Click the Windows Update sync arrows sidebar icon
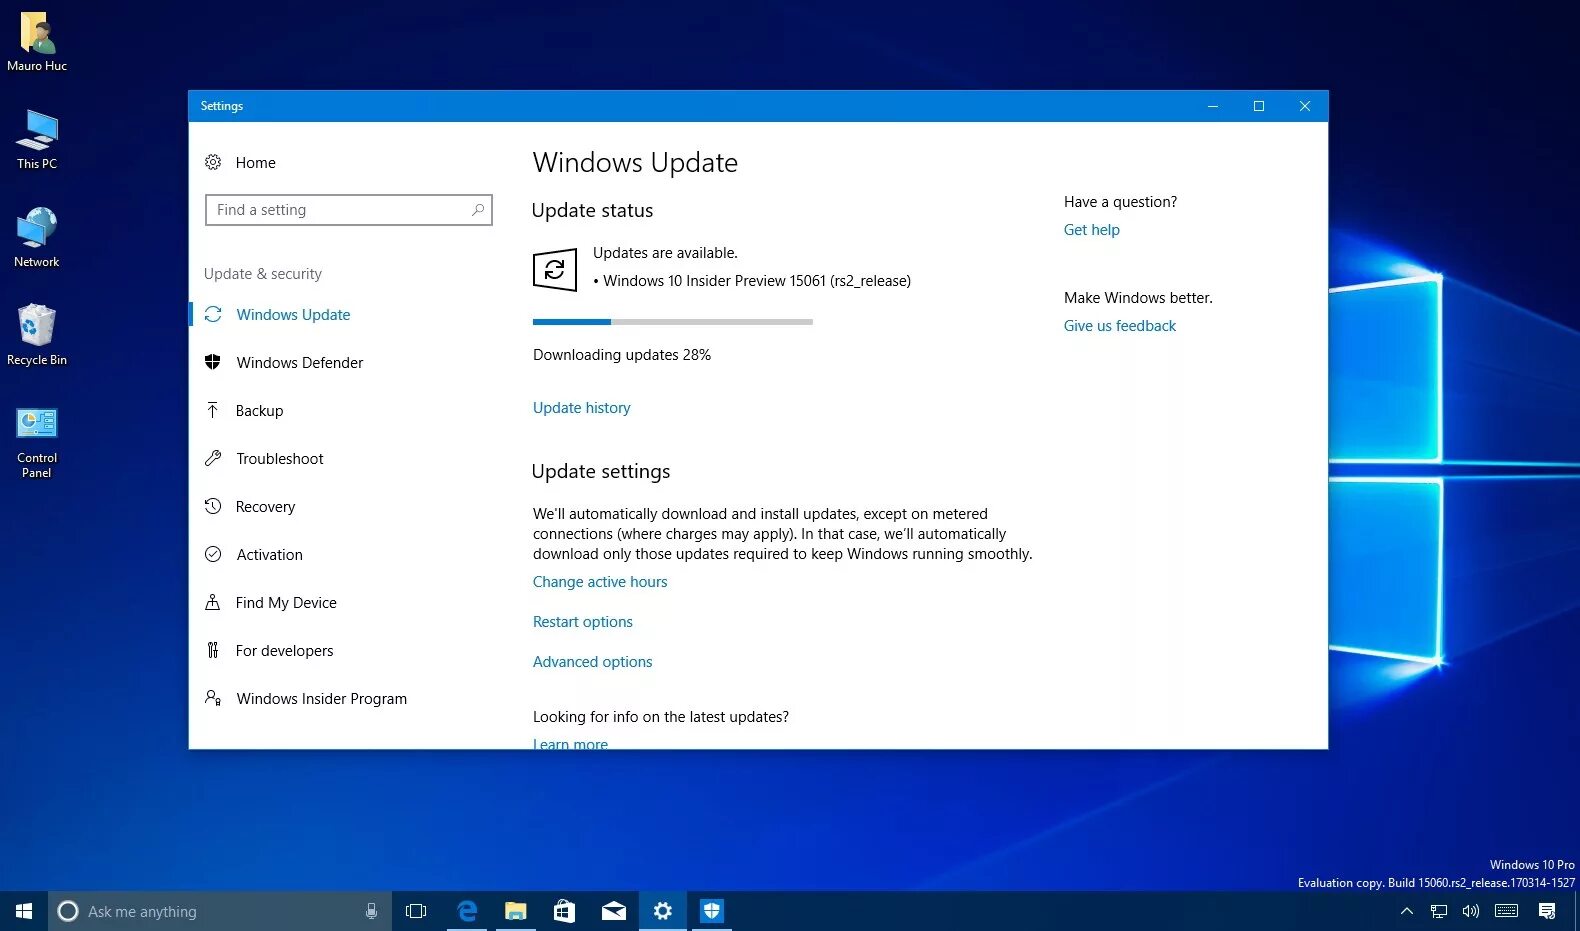The width and height of the screenshot is (1580, 931). click(213, 314)
